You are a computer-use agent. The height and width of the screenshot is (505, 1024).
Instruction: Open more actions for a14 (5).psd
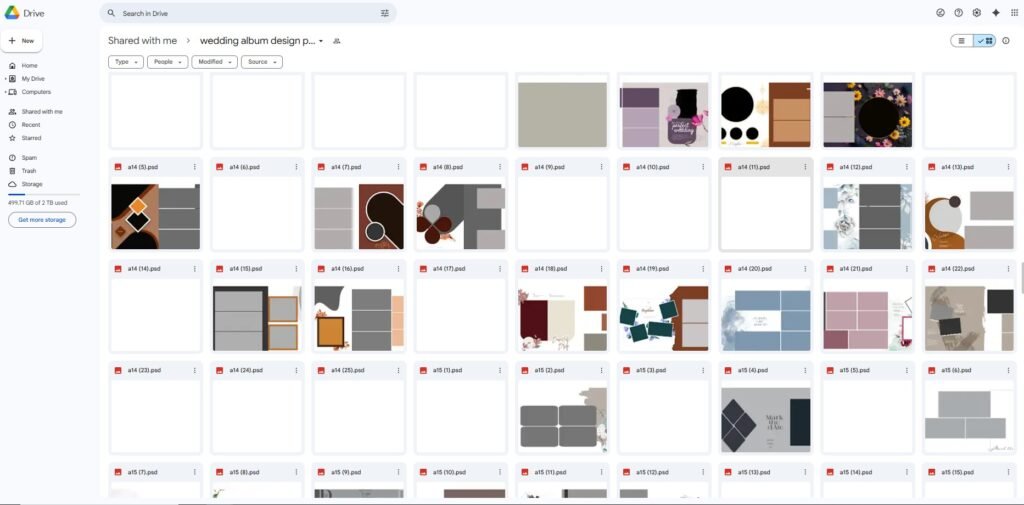coord(194,167)
